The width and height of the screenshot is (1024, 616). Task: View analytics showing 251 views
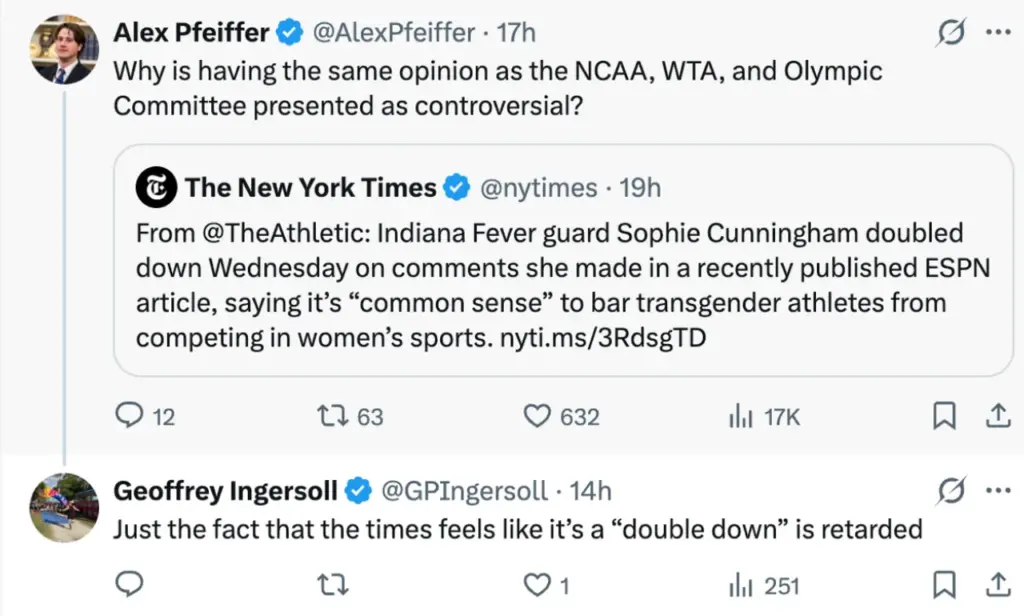point(764,586)
